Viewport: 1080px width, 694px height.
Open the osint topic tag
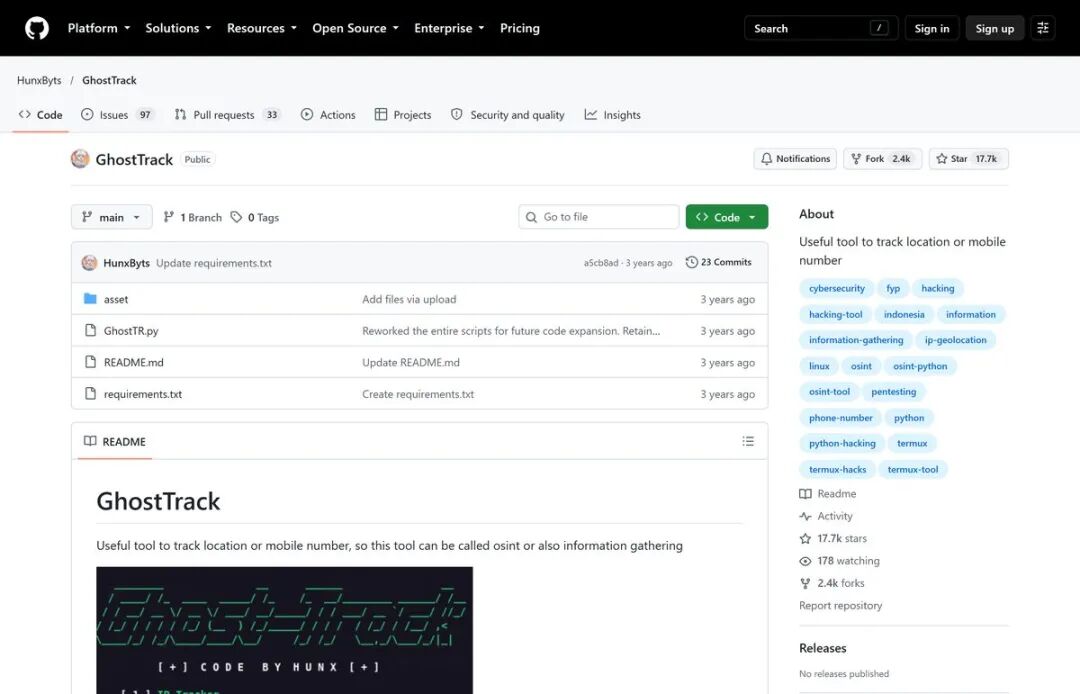(x=861, y=366)
